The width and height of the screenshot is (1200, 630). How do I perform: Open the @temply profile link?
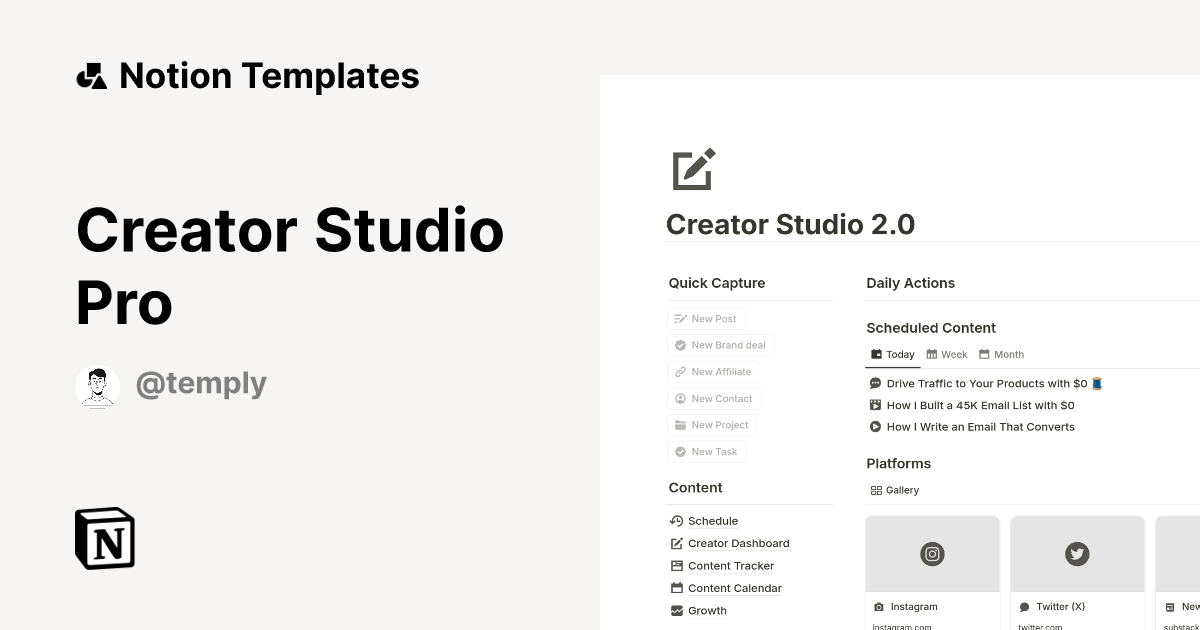click(201, 384)
